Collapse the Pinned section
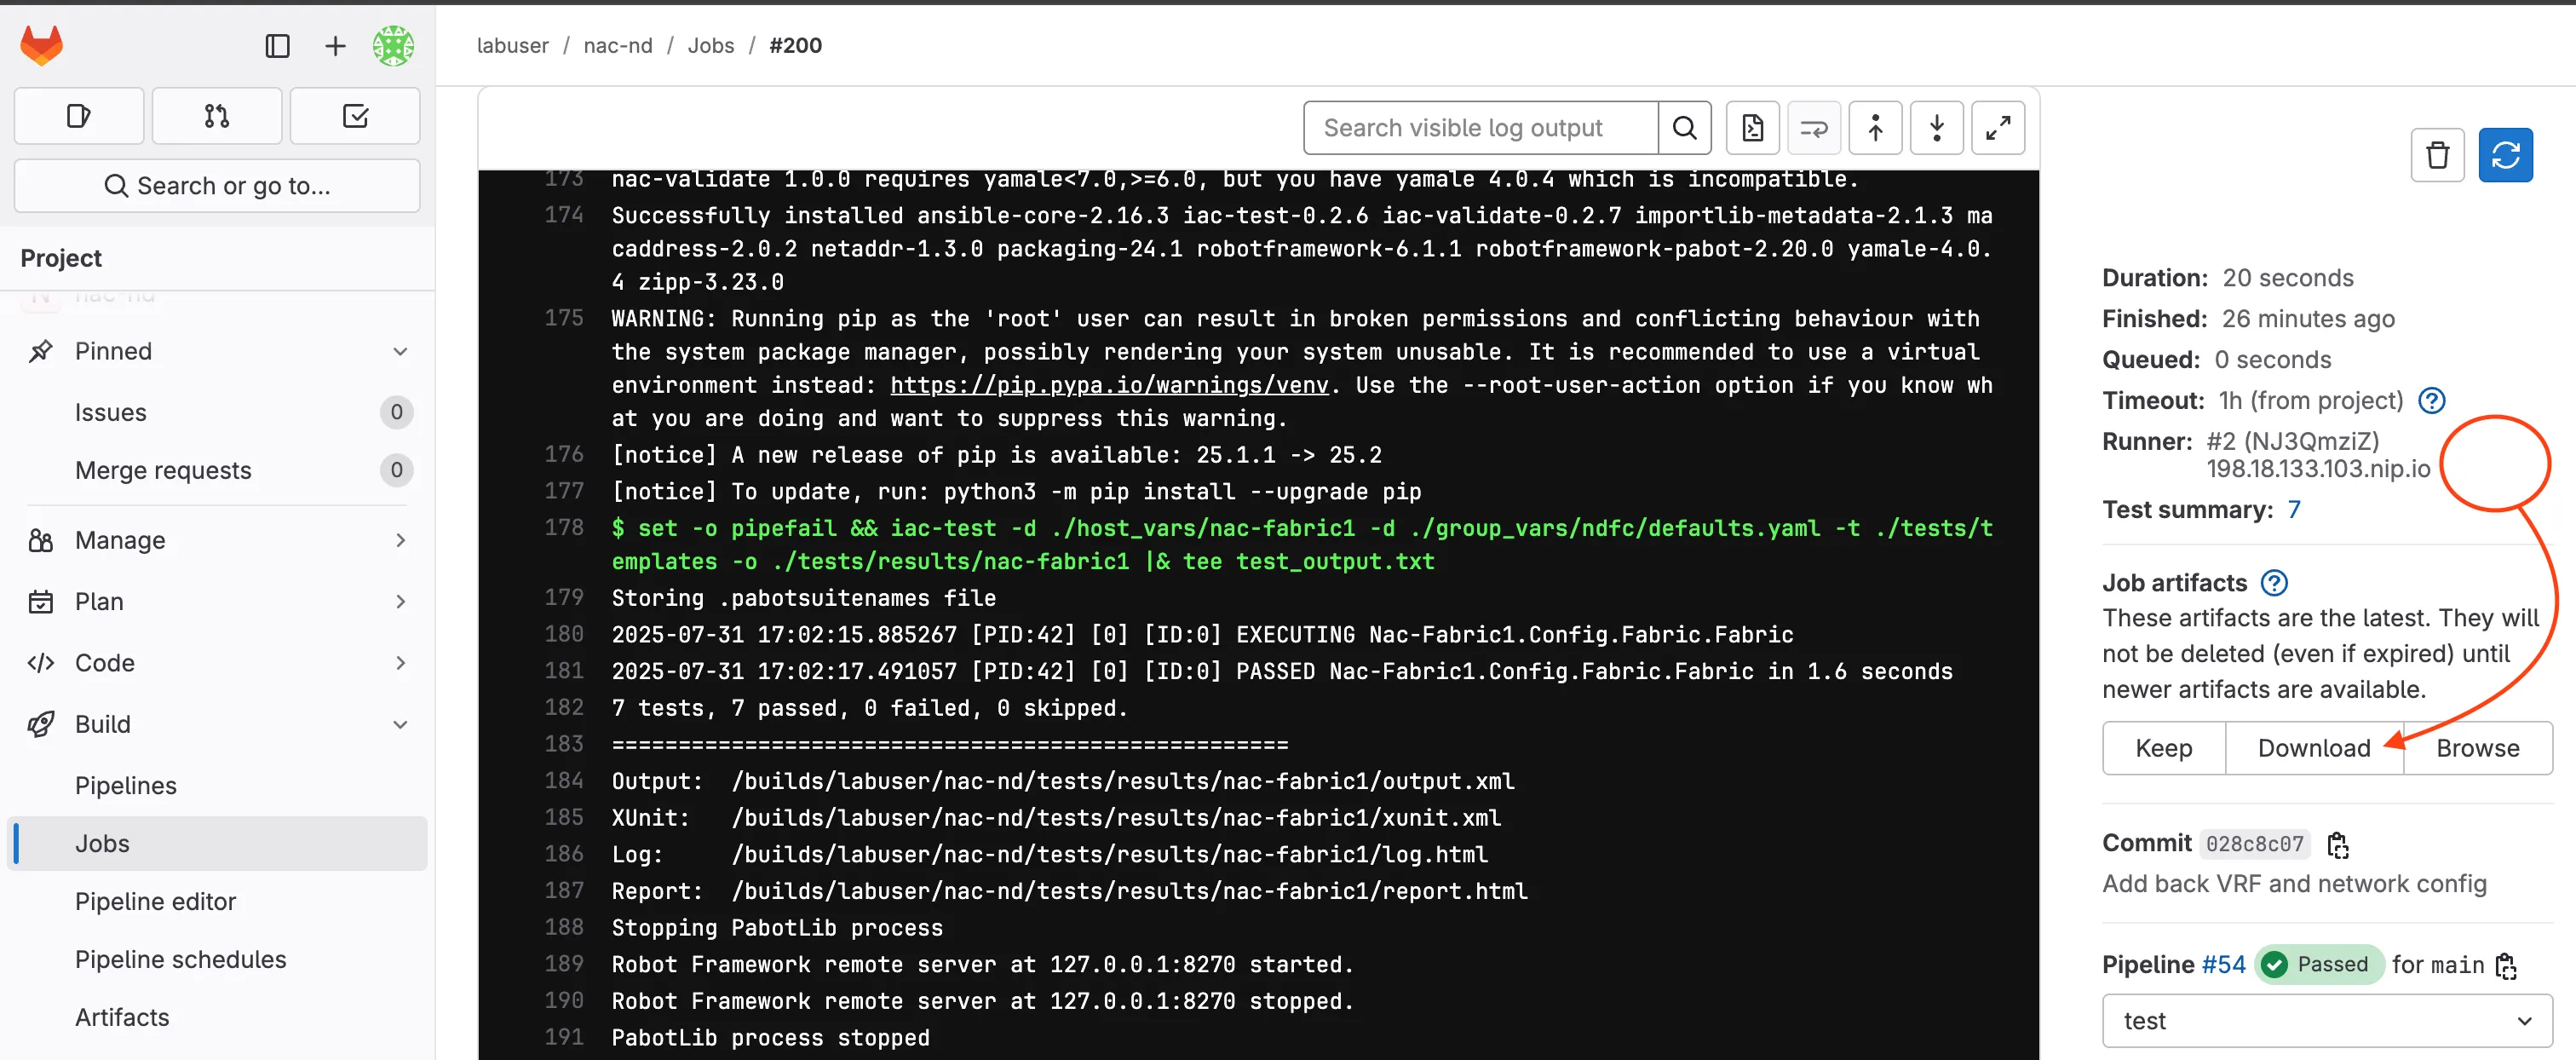This screenshot has width=2576, height=1060. pos(400,351)
